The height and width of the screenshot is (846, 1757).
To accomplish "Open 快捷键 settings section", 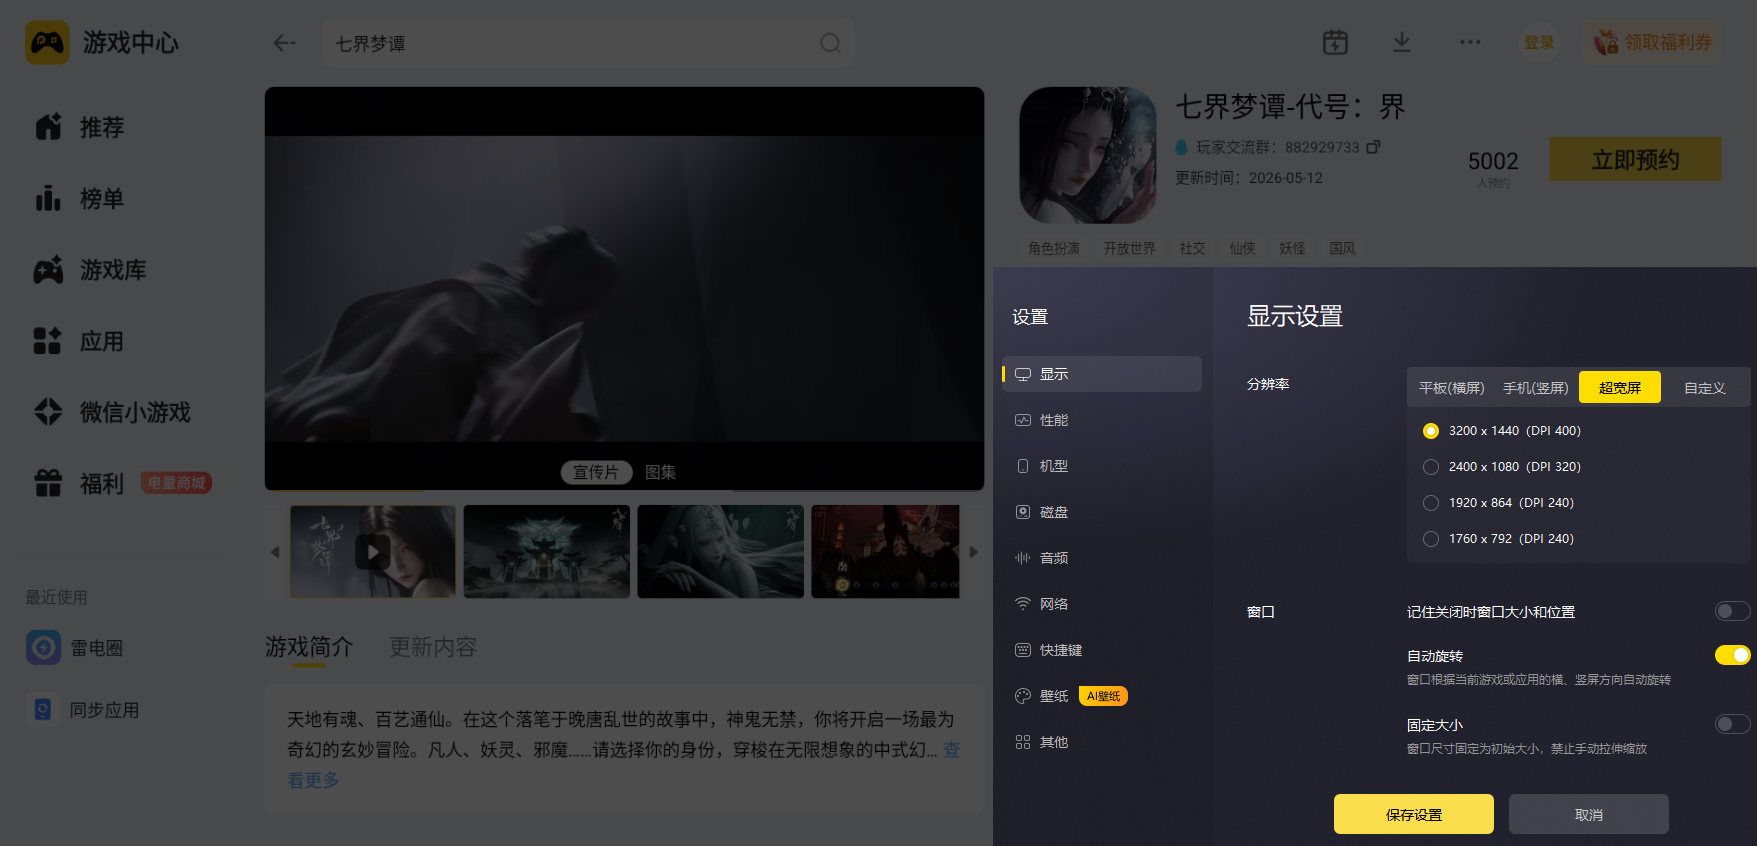I will (1102, 650).
